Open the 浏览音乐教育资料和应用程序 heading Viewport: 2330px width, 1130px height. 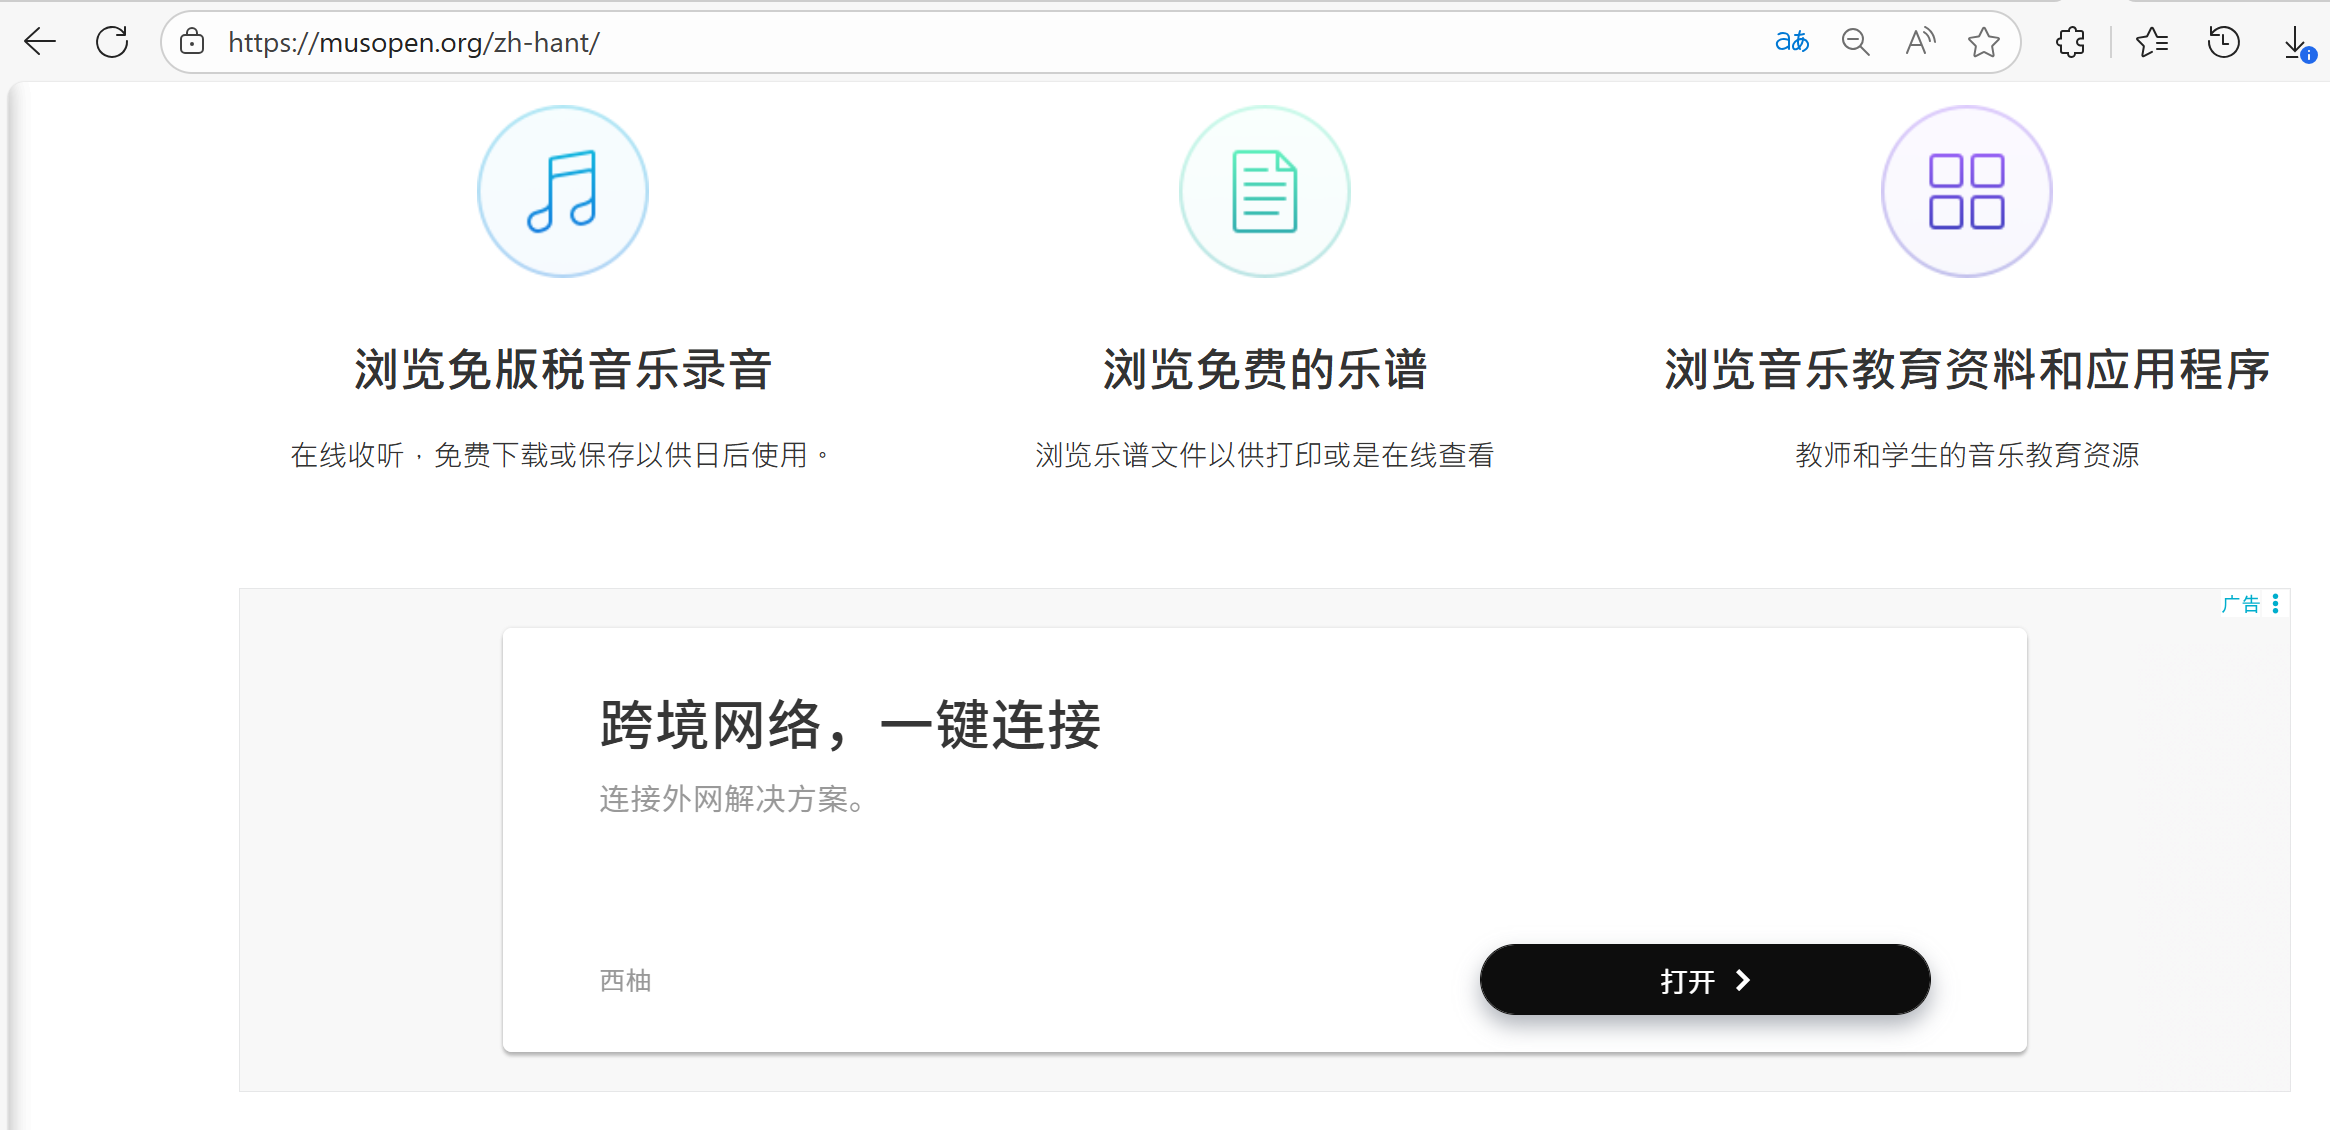[x=1966, y=369]
